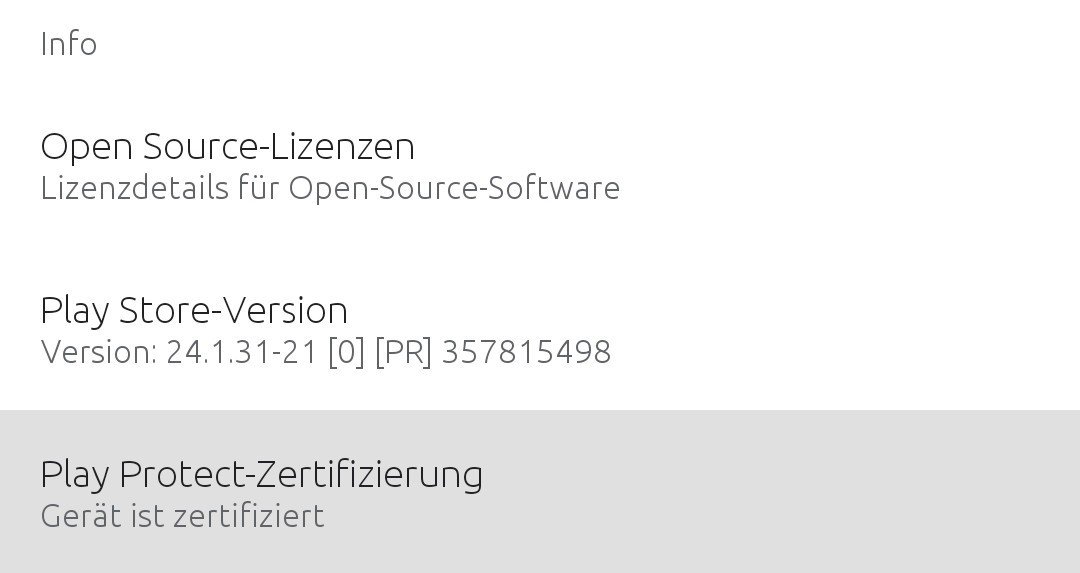Tap 'Gerät ist zertifiziert' status text
The width and height of the screenshot is (1080, 573).
[x=183, y=516]
